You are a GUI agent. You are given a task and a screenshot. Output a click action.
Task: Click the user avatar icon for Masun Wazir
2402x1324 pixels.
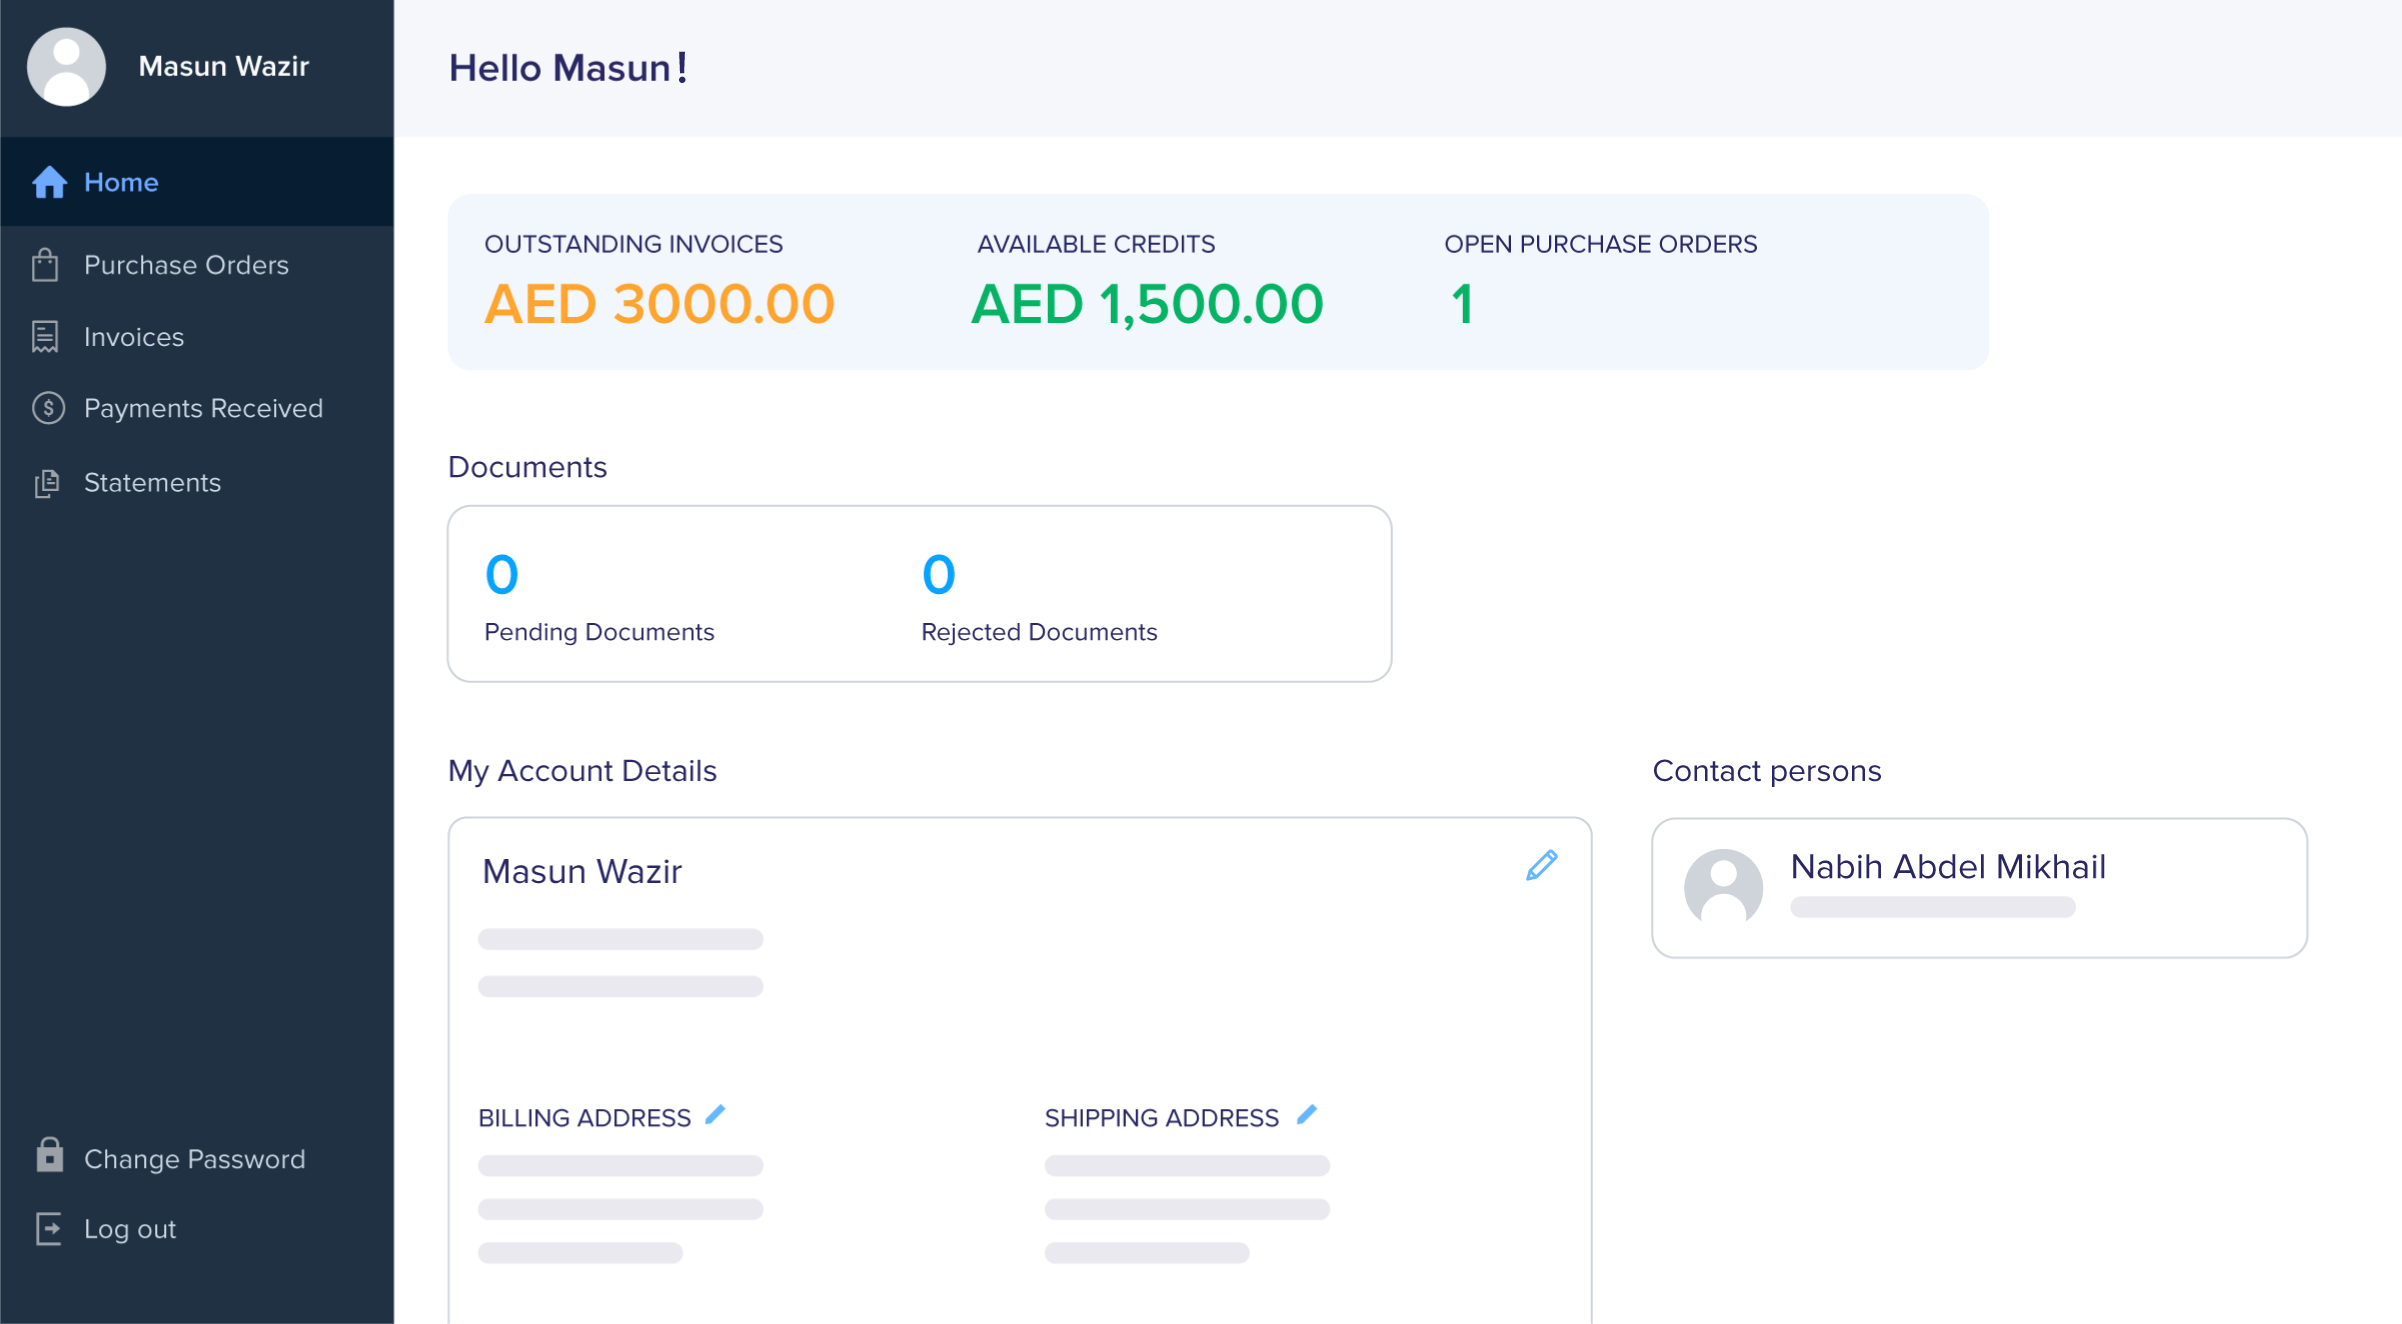pyautogui.click(x=65, y=67)
